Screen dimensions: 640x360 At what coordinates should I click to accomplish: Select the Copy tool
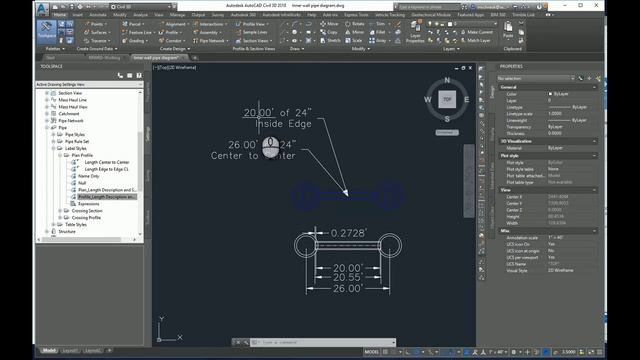tap(329, 32)
